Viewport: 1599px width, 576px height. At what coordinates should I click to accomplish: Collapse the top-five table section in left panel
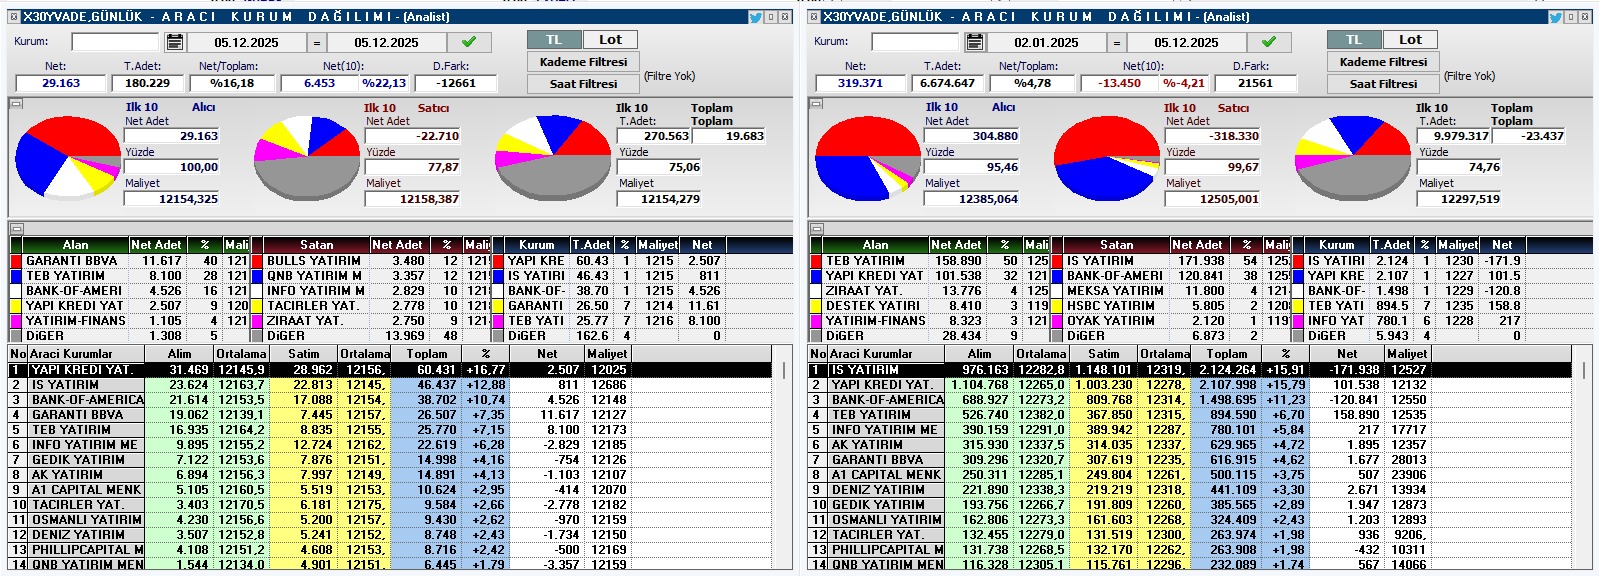pyautogui.click(x=16, y=229)
